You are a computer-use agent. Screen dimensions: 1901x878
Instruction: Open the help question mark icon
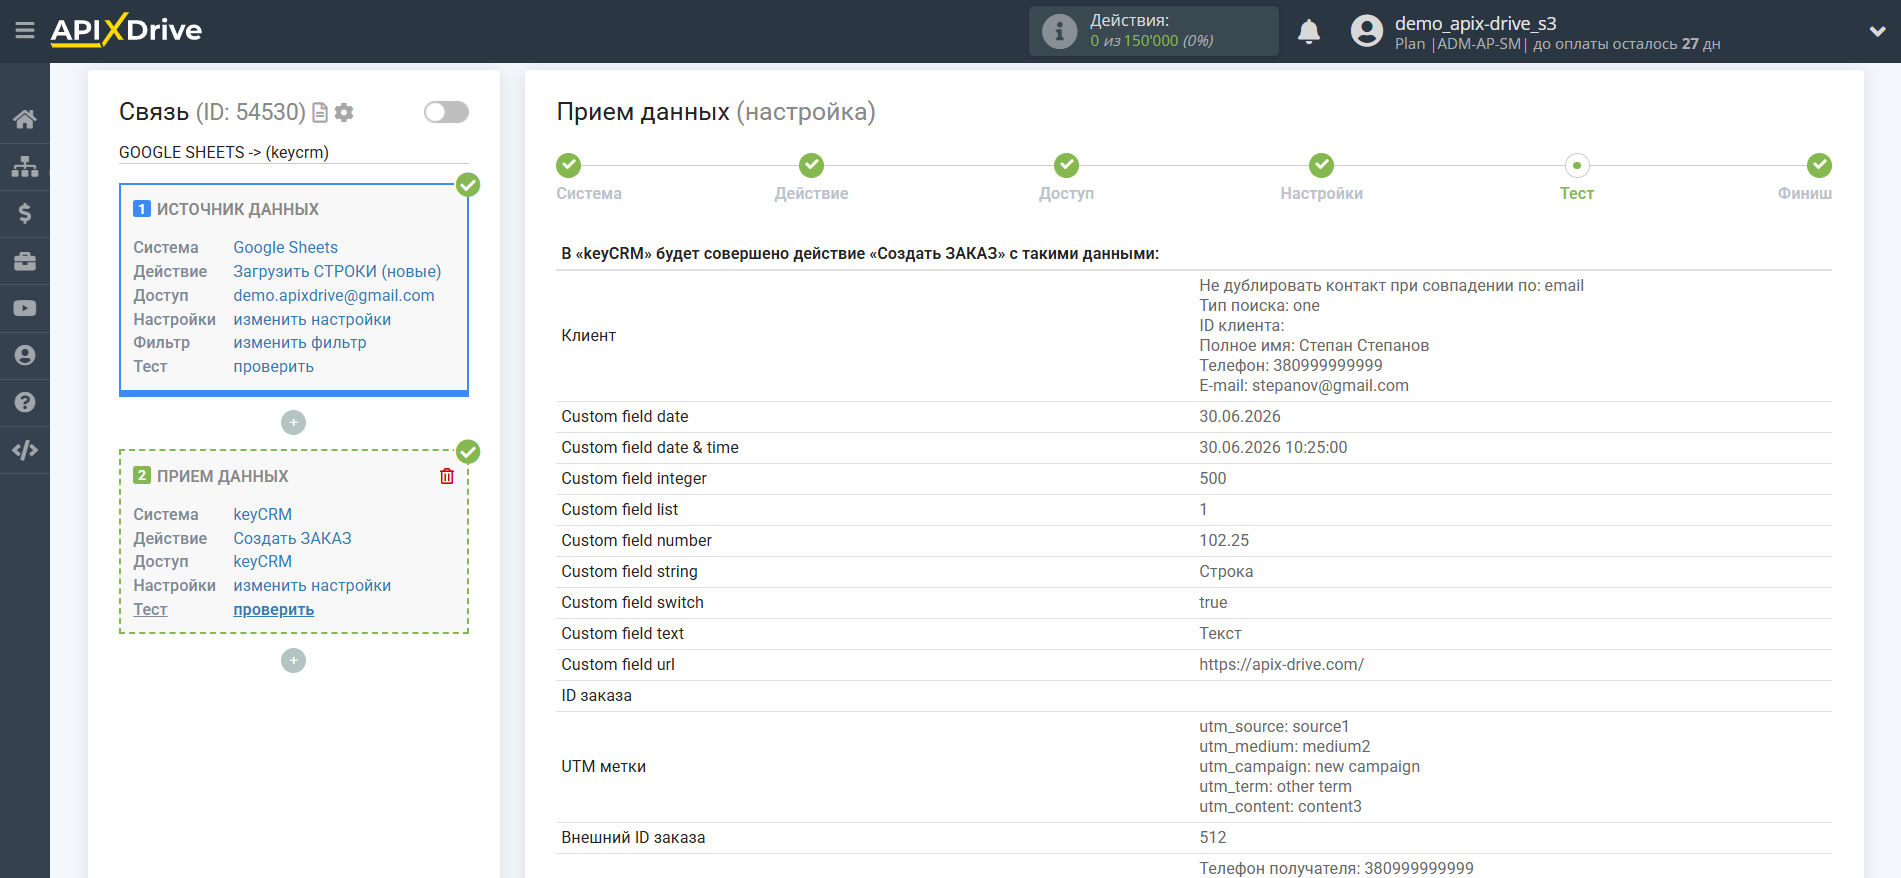(x=25, y=402)
